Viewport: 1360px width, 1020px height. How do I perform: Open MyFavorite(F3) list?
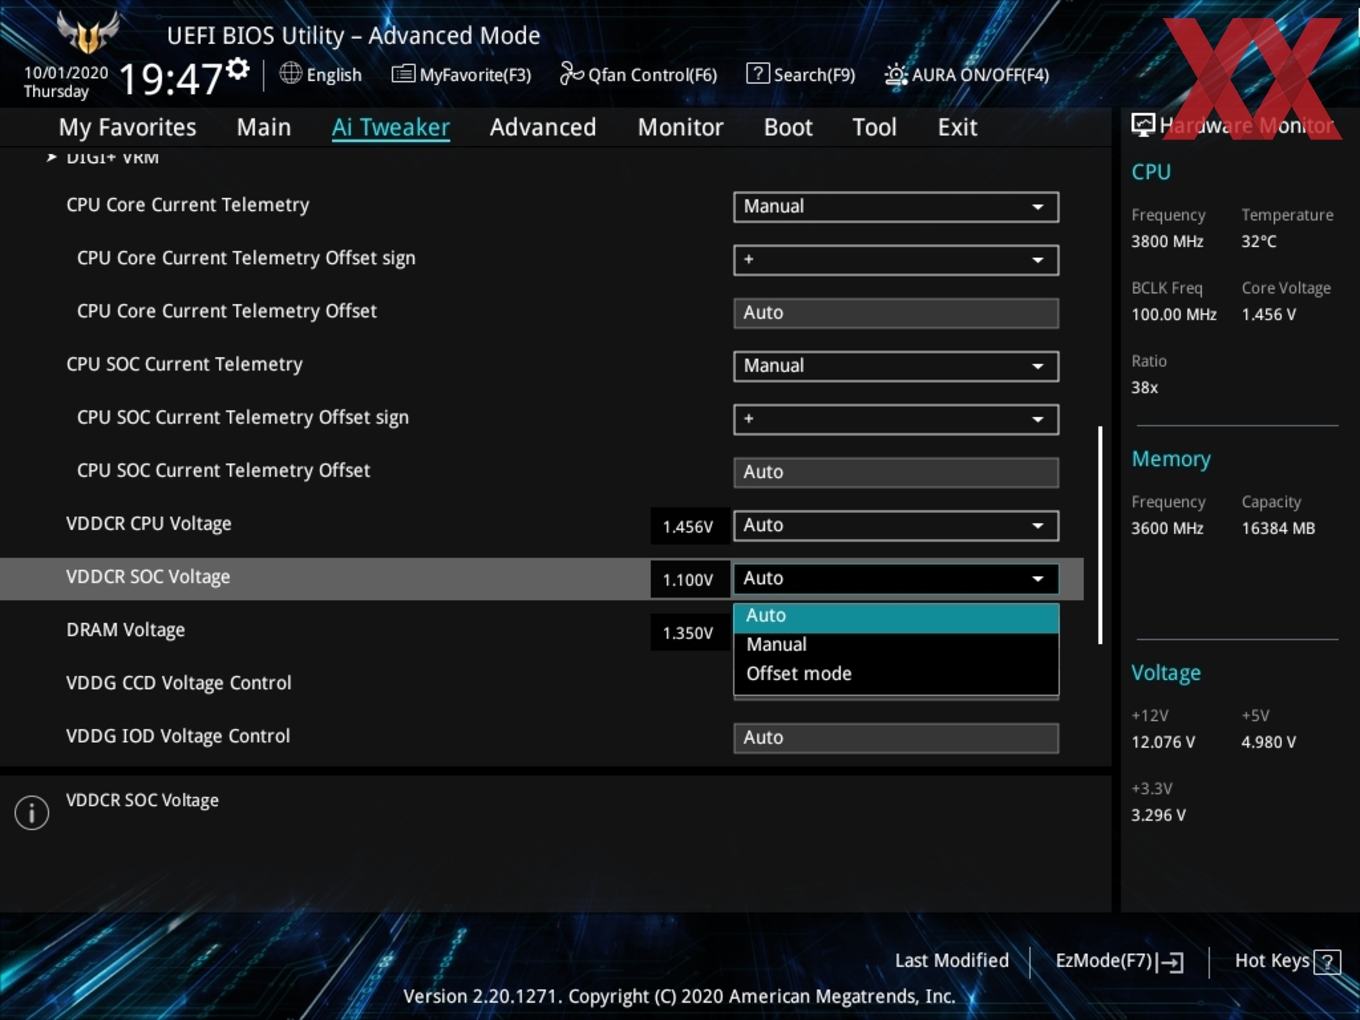point(461,75)
